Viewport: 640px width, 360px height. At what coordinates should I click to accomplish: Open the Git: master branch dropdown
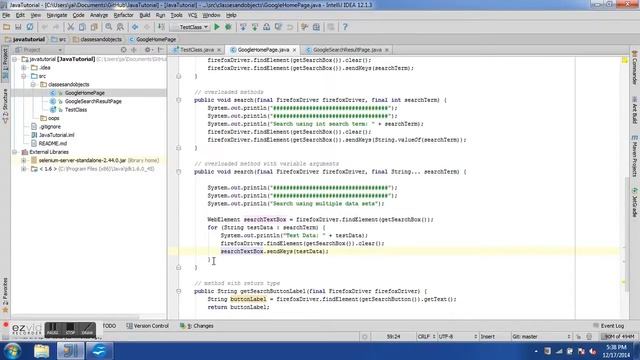pos(541,337)
